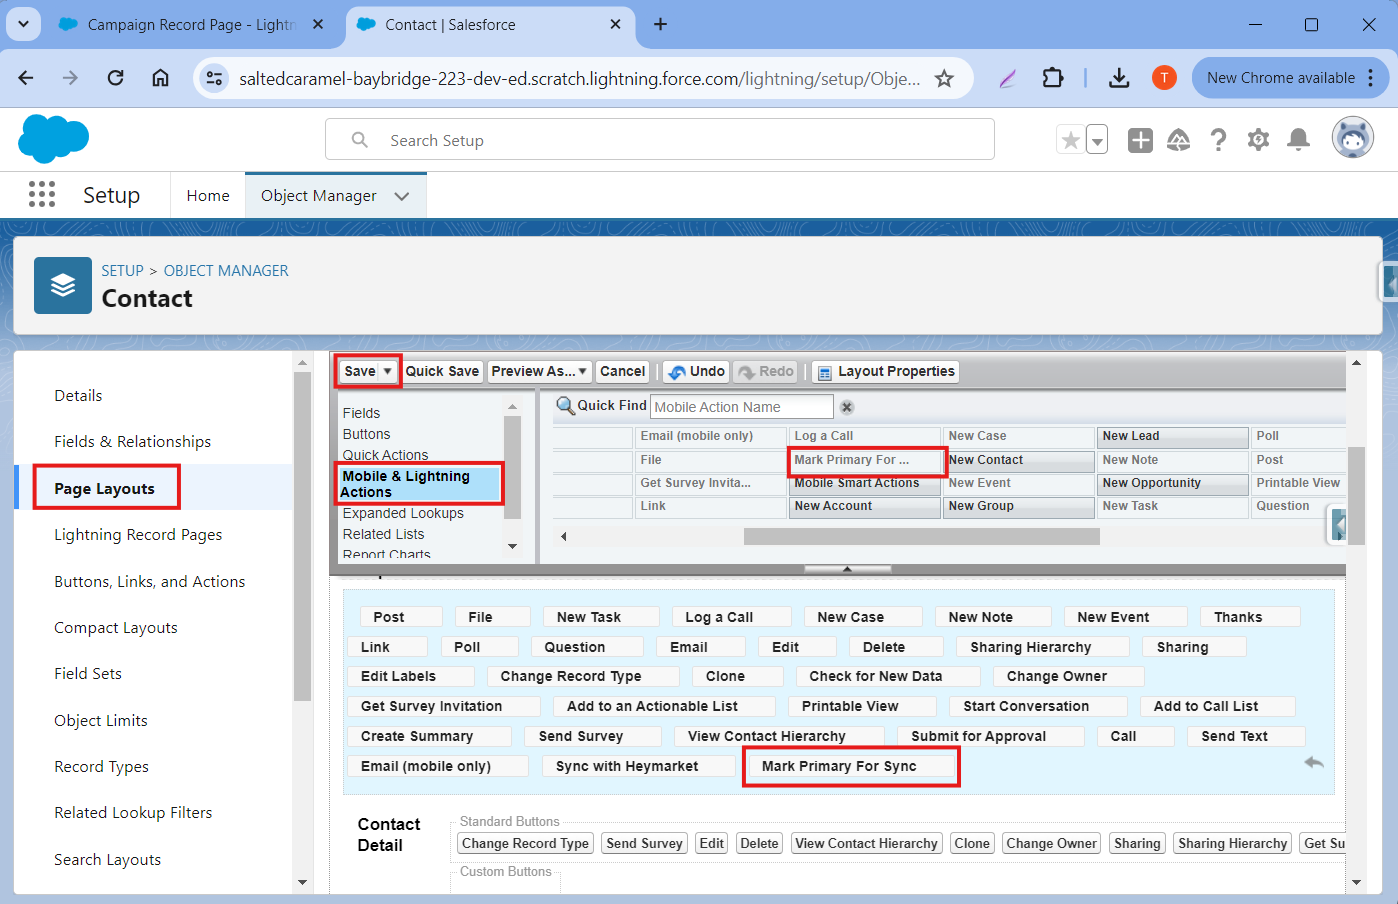Click the Redo button
Screen dimensions: 1398x904
pos(766,371)
